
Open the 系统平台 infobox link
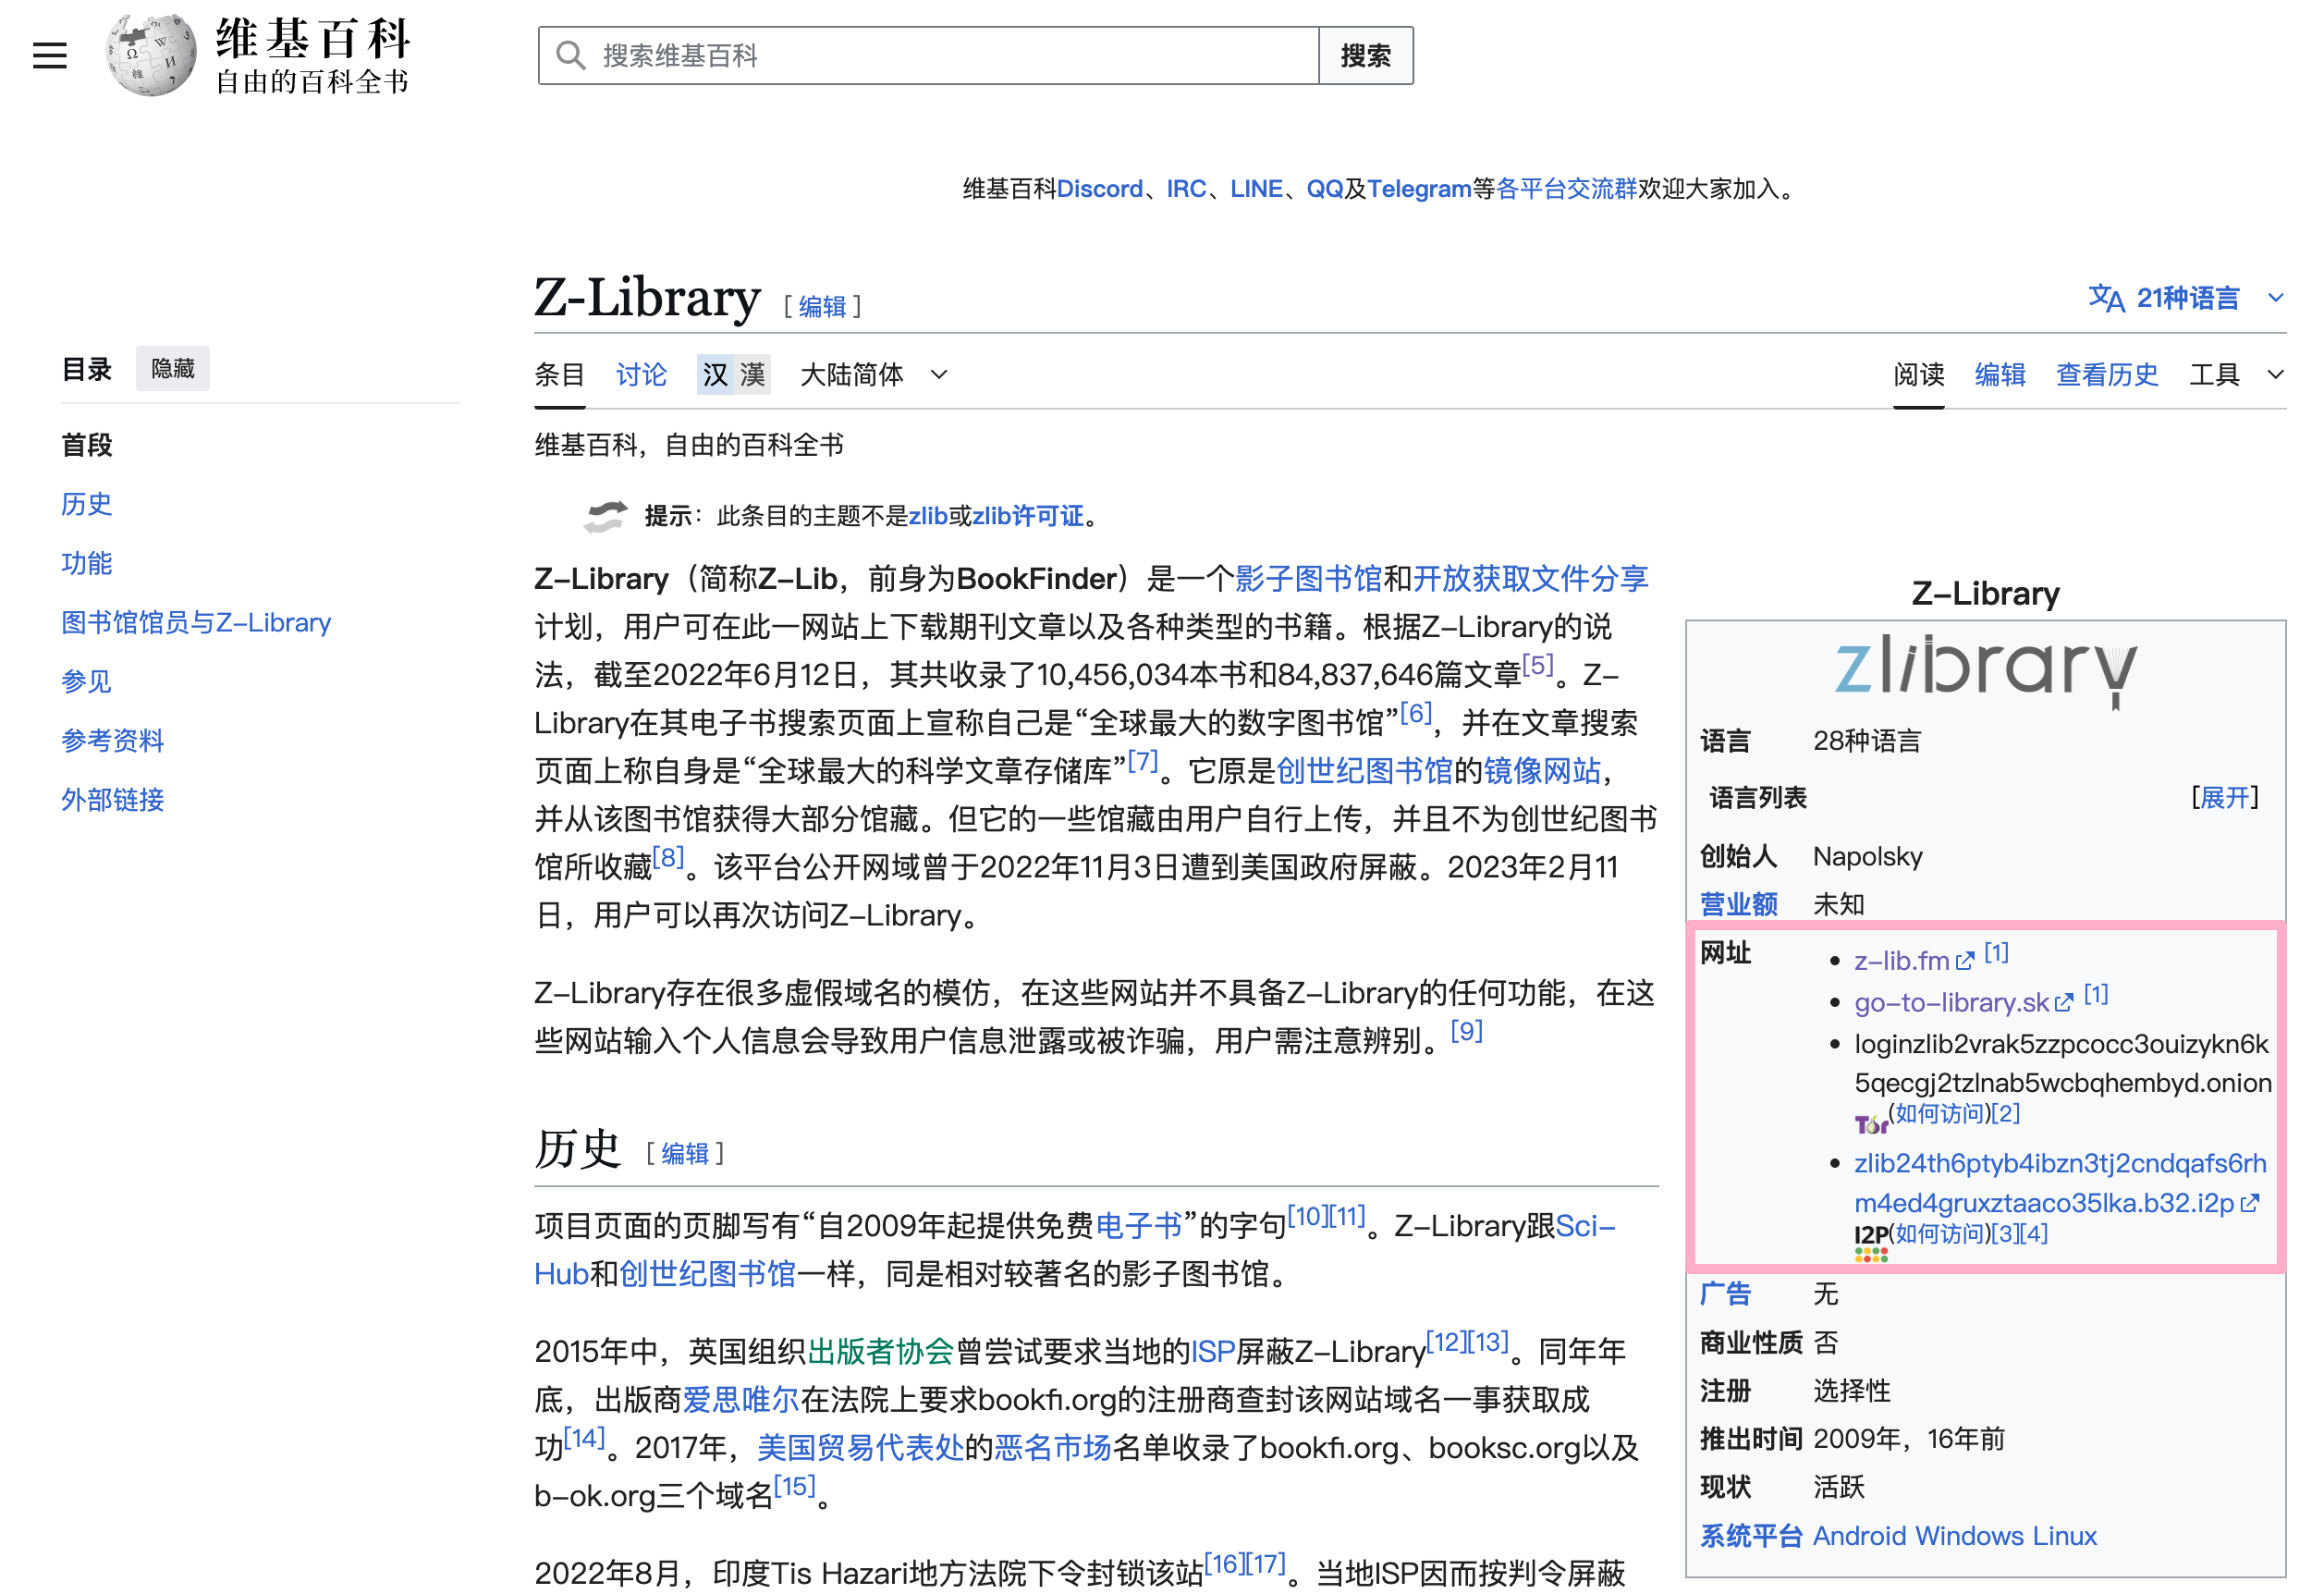click(1751, 1535)
